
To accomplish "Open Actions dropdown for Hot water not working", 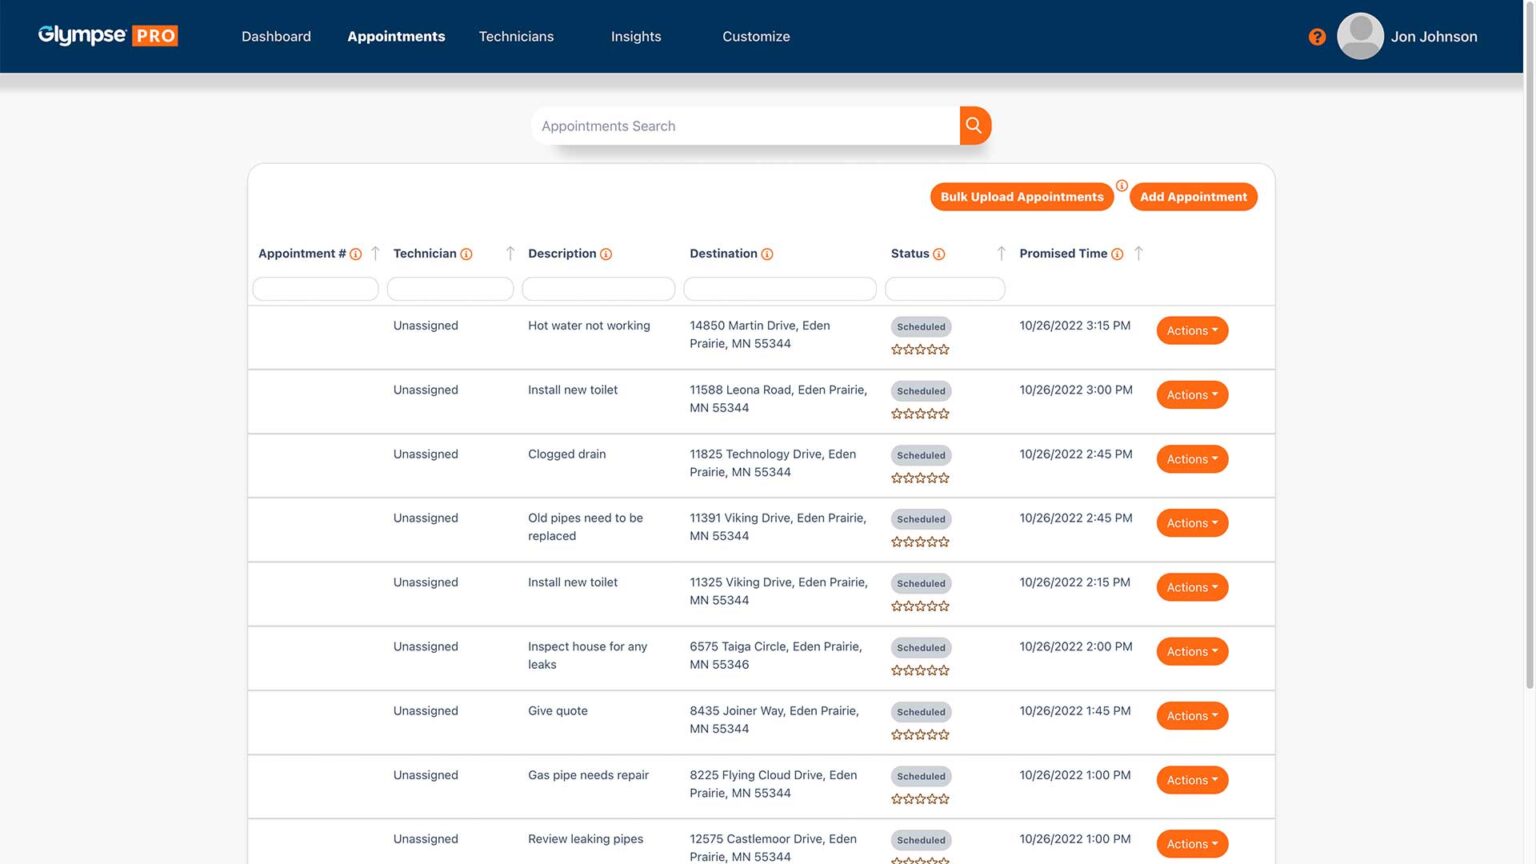I will [x=1192, y=331].
